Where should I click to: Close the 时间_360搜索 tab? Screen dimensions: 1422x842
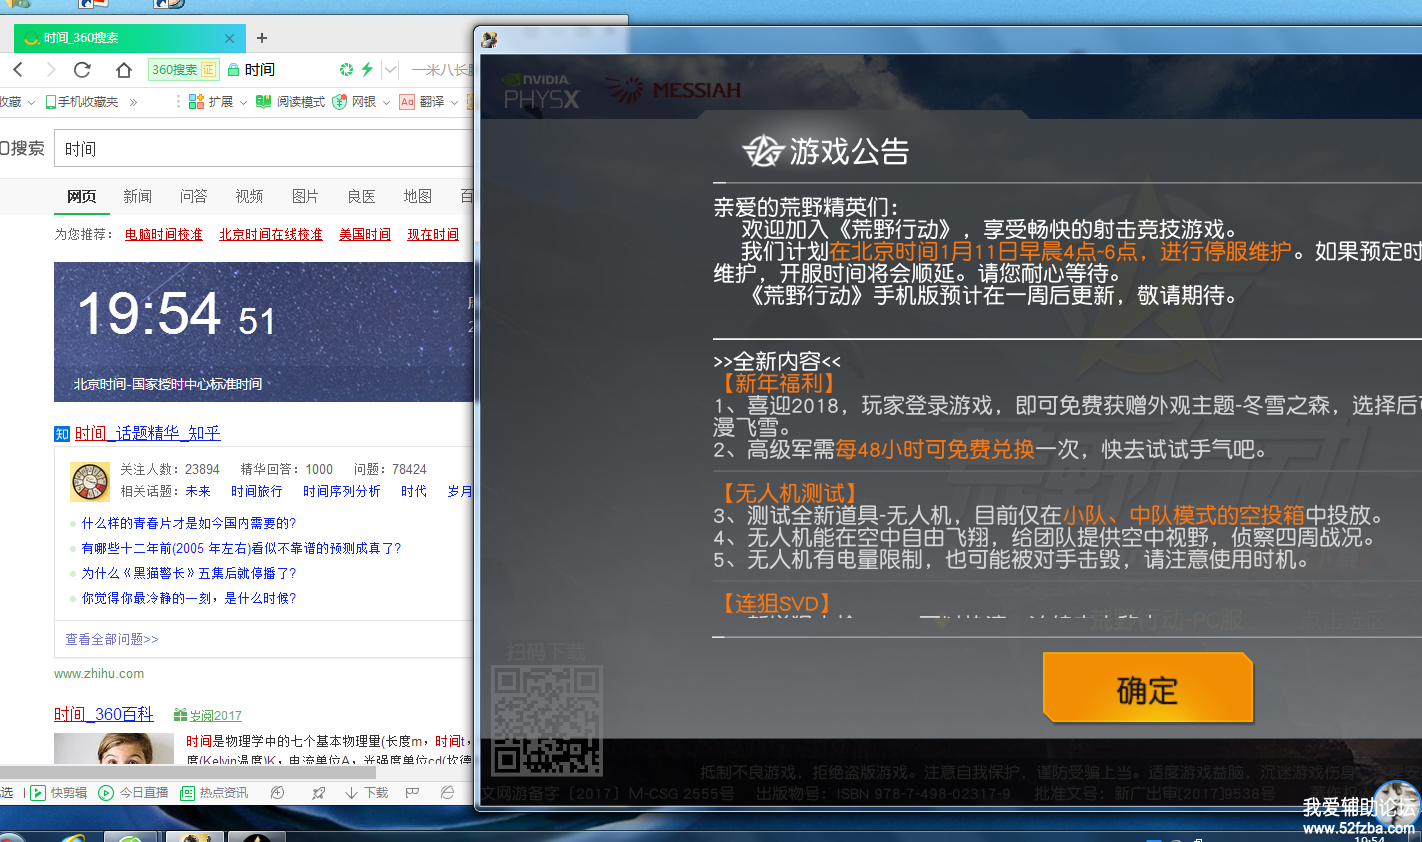click(229, 38)
